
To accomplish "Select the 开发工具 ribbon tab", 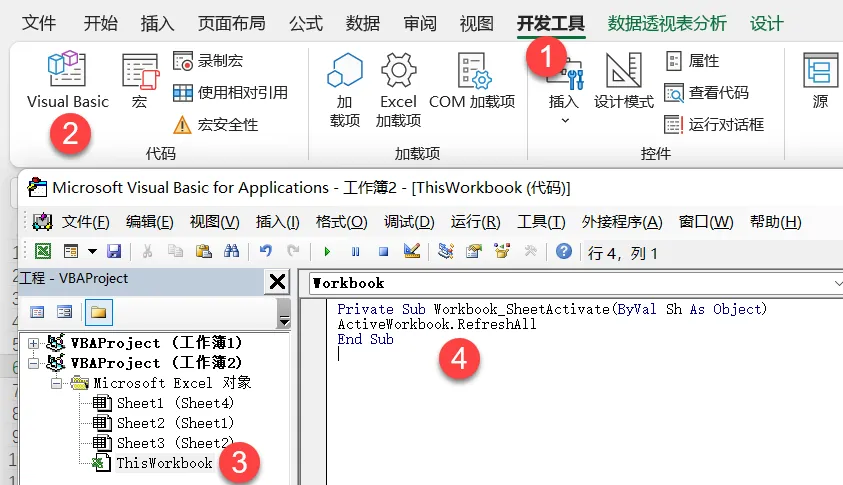I will pyautogui.click(x=551, y=23).
